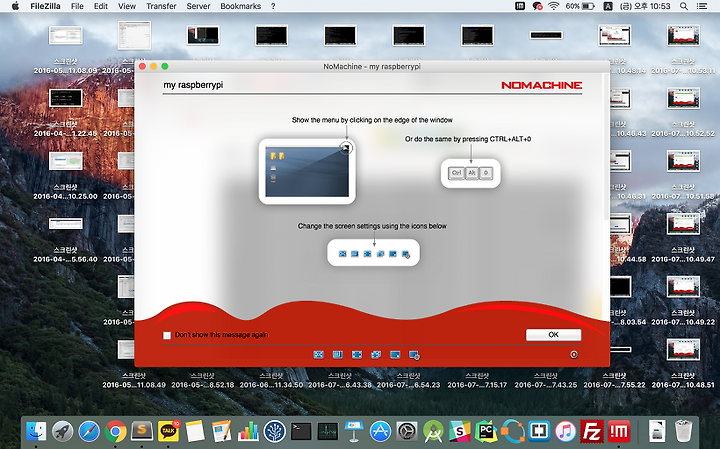The width and height of the screenshot is (720, 449).
Task: Click desktop file label 2016-07-...7.15.17
Action: (477, 385)
